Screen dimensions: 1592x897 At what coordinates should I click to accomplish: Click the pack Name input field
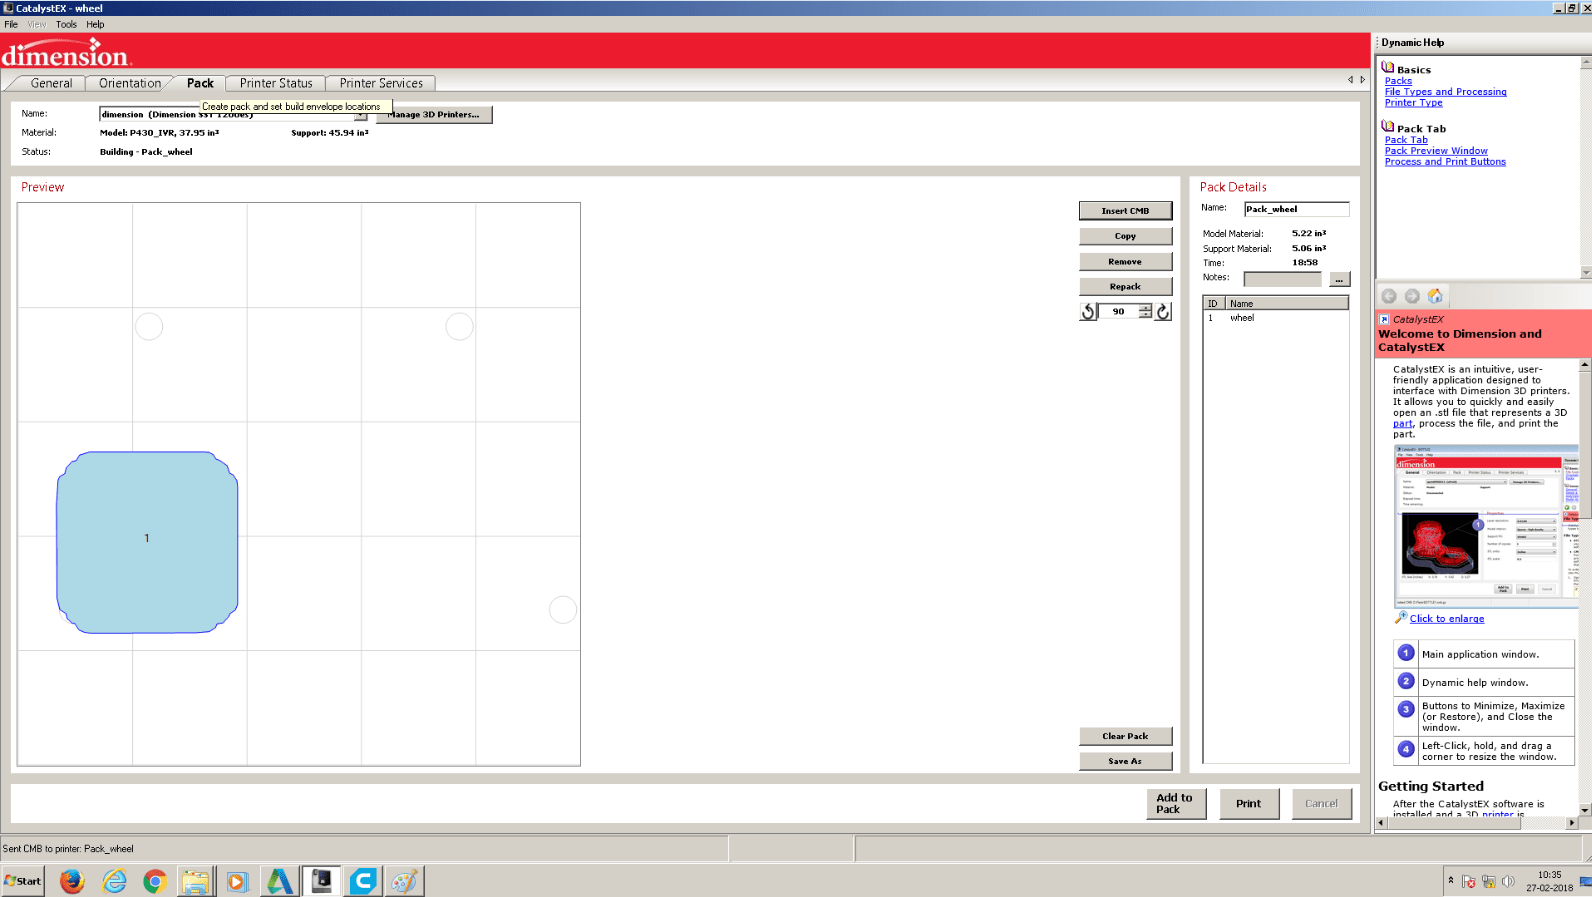(x=1296, y=209)
